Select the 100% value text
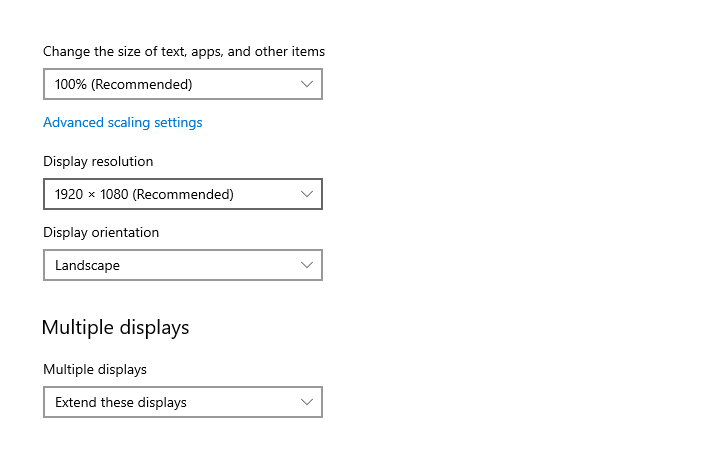The width and height of the screenshot is (723, 464). point(71,84)
